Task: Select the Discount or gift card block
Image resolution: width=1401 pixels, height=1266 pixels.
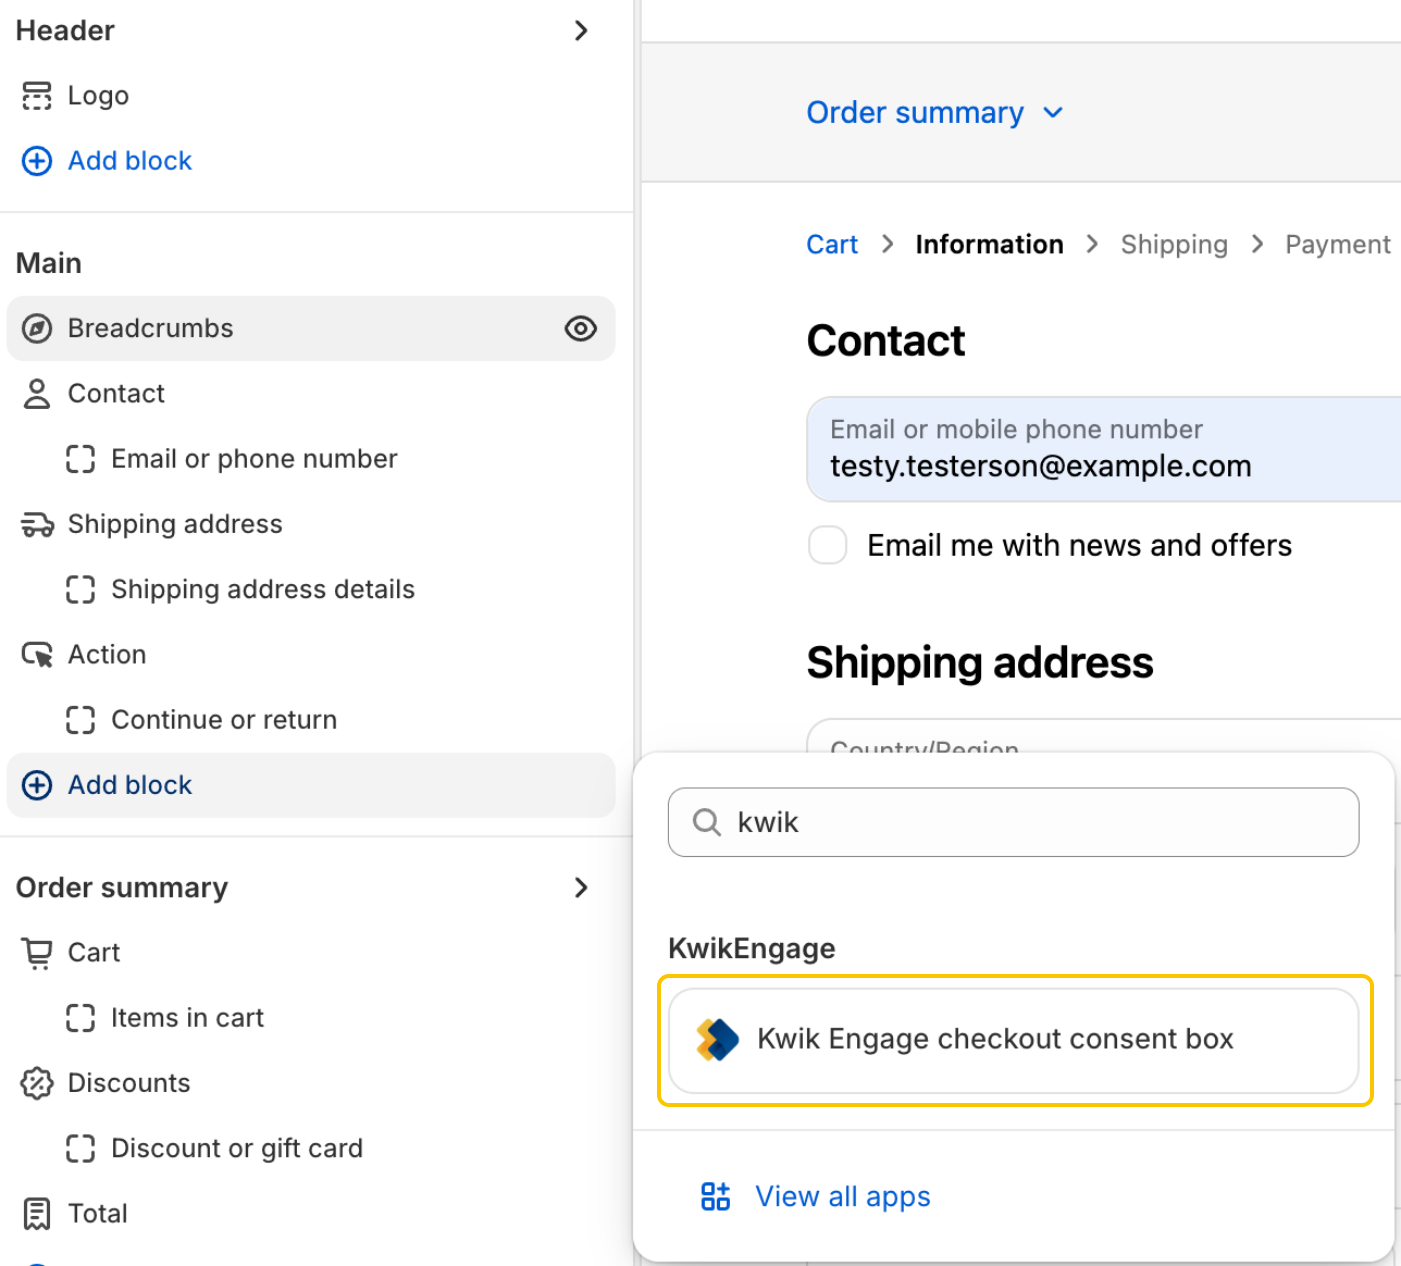Action: 311,1149
